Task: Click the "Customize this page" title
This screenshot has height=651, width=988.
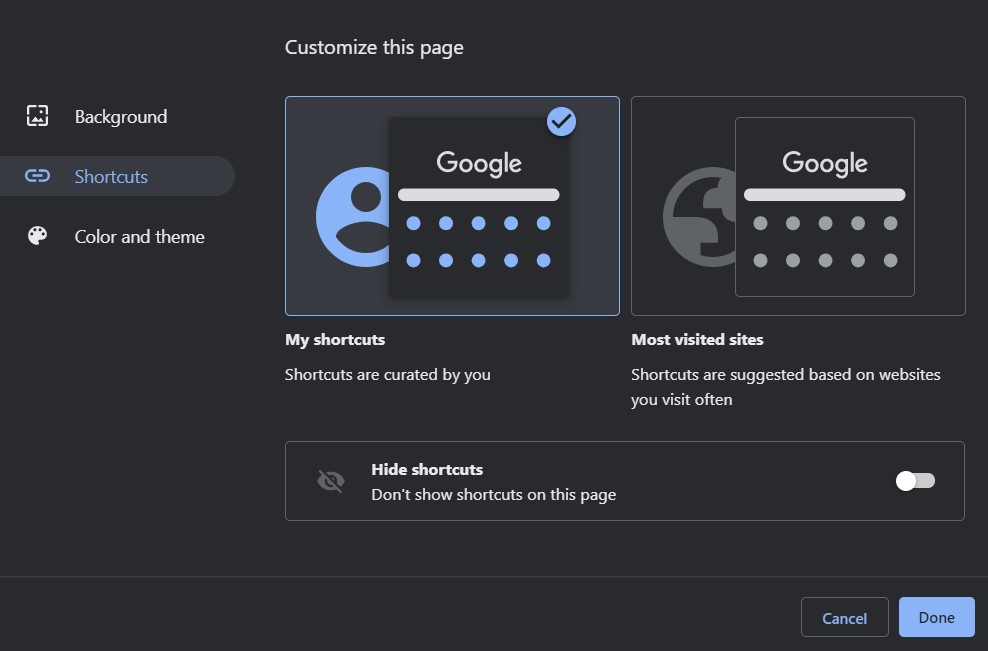Action: tap(374, 48)
